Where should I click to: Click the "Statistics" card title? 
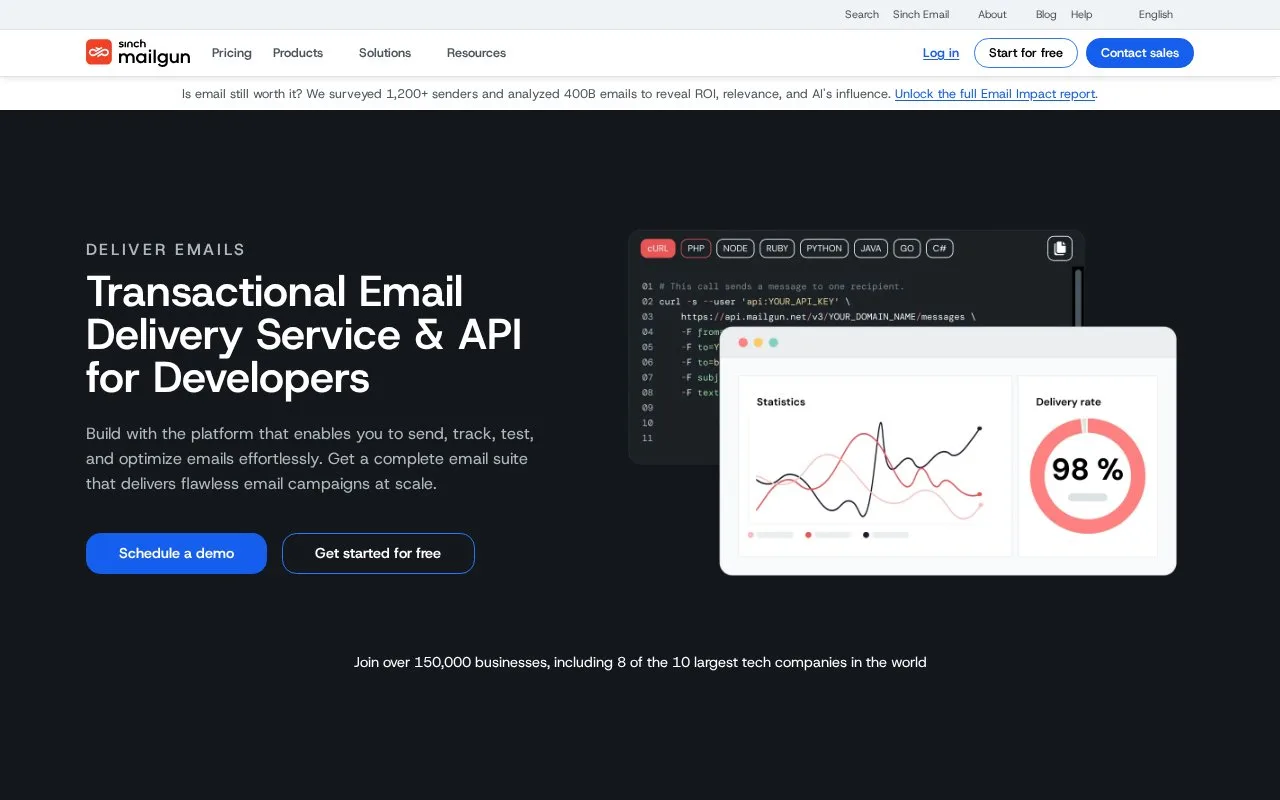[781, 402]
